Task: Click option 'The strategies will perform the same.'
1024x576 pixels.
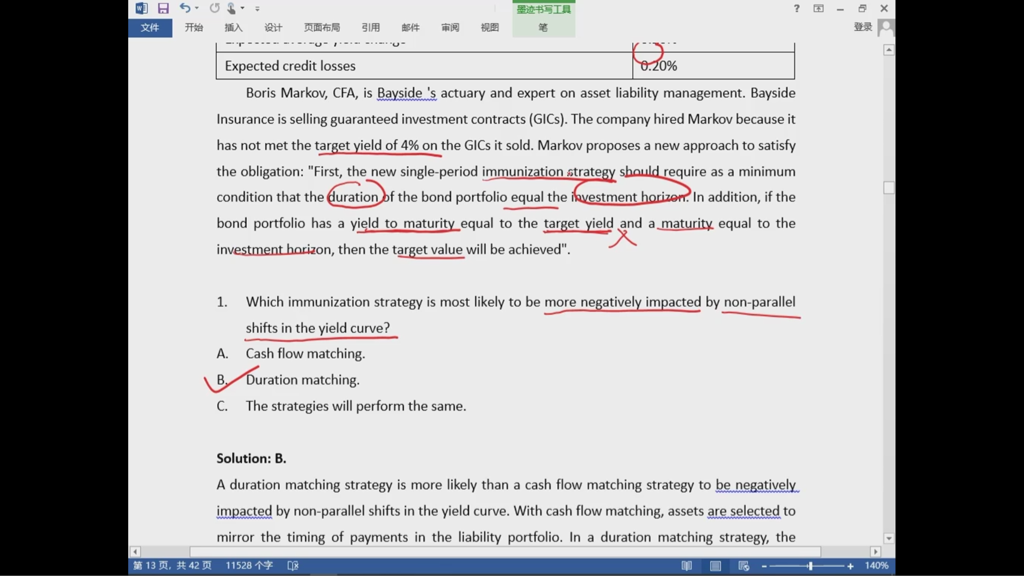Action: [x=356, y=406]
